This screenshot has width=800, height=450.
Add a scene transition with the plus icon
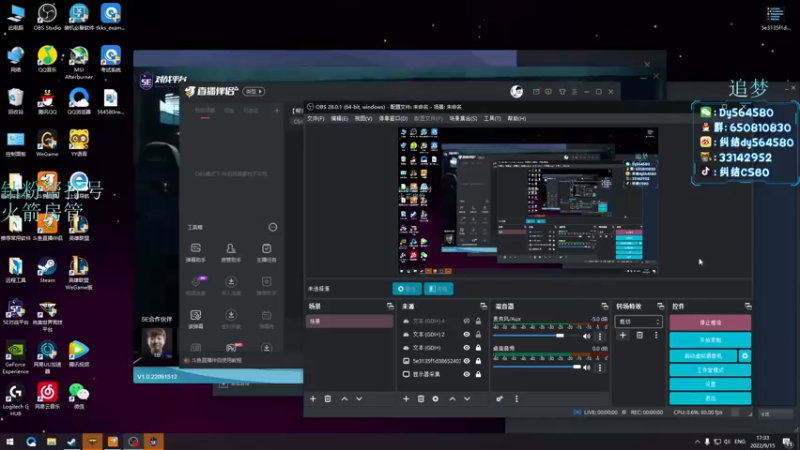click(x=622, y=335)
